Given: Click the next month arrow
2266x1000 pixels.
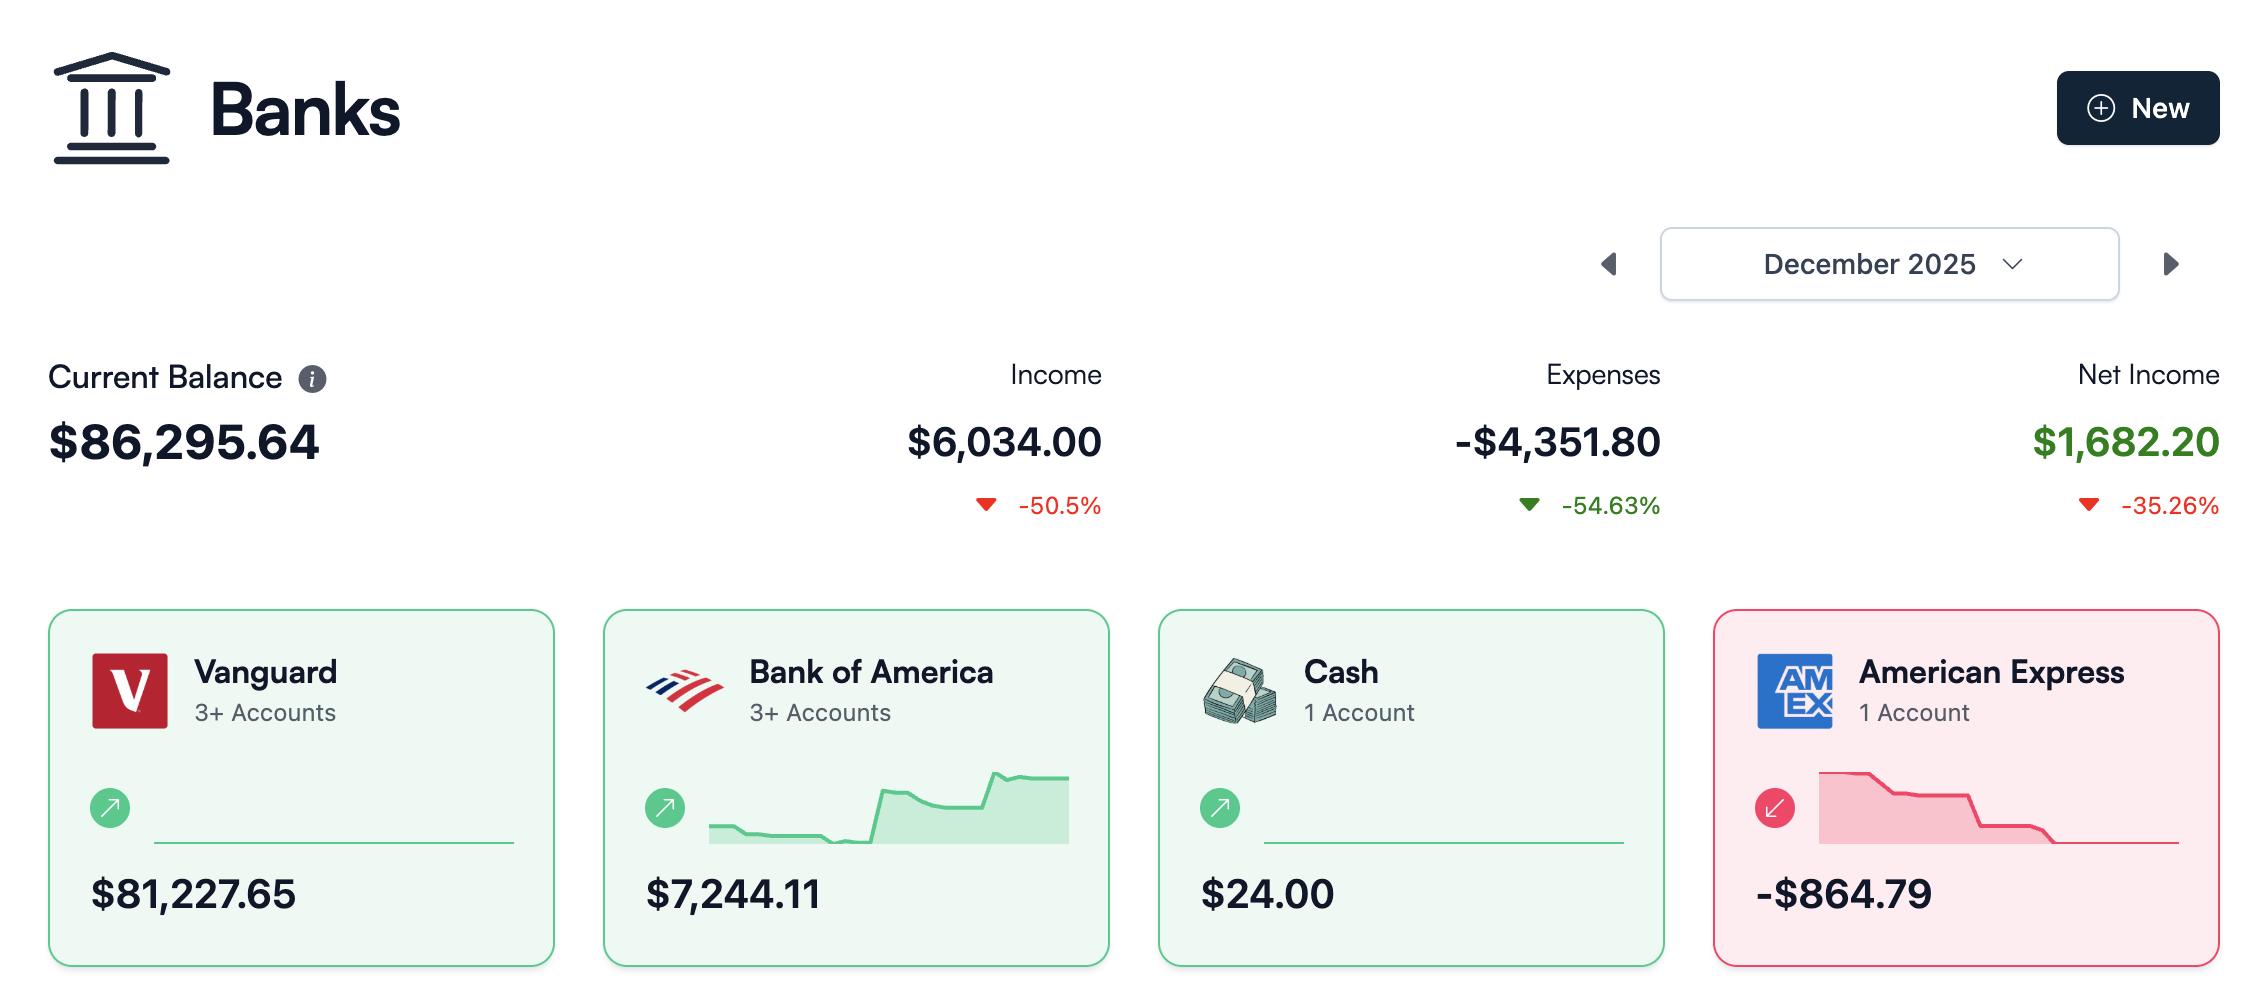Looking at the screenshot, I should pos(2171,264).
